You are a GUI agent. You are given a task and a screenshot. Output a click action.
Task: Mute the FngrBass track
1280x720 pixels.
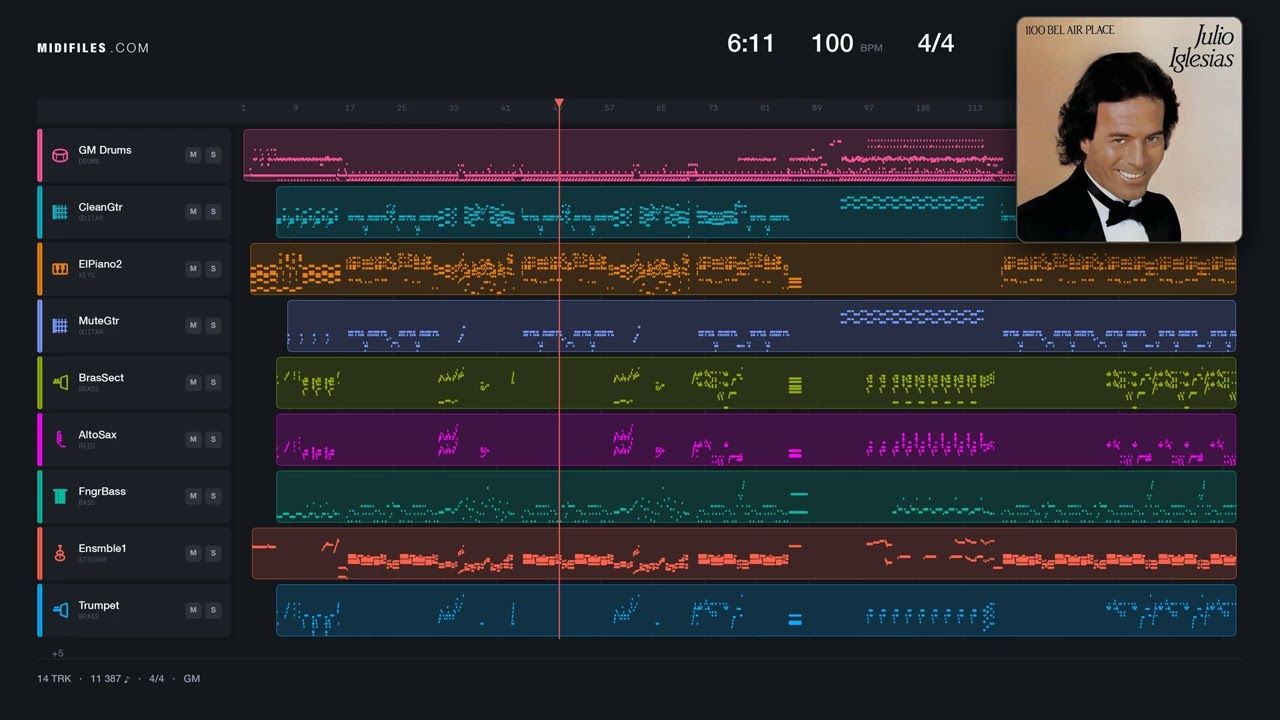point(193,497)
